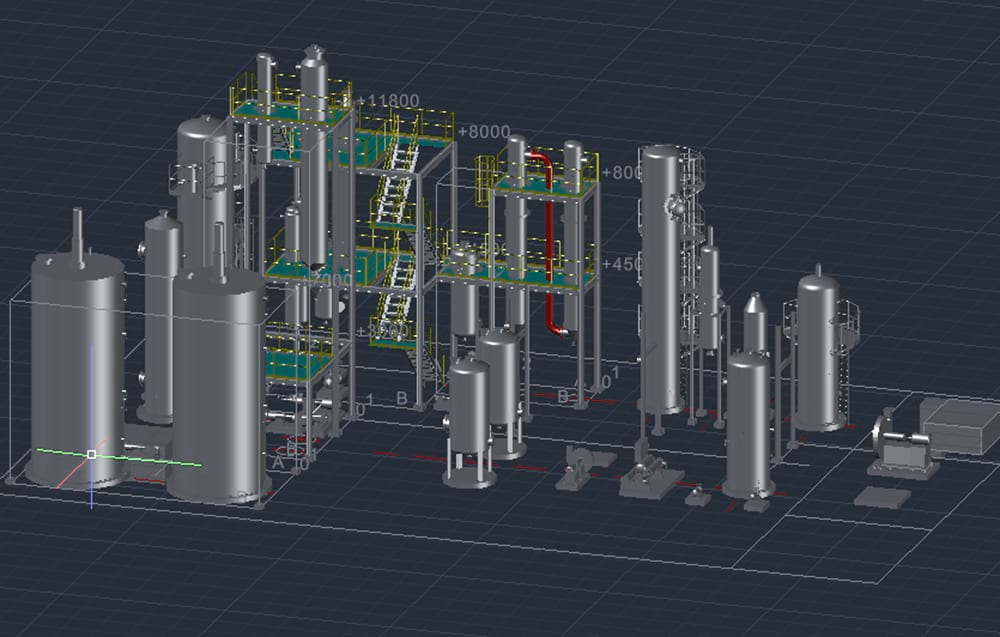Select the teal top platform at the +11800 level

[291, 112]
